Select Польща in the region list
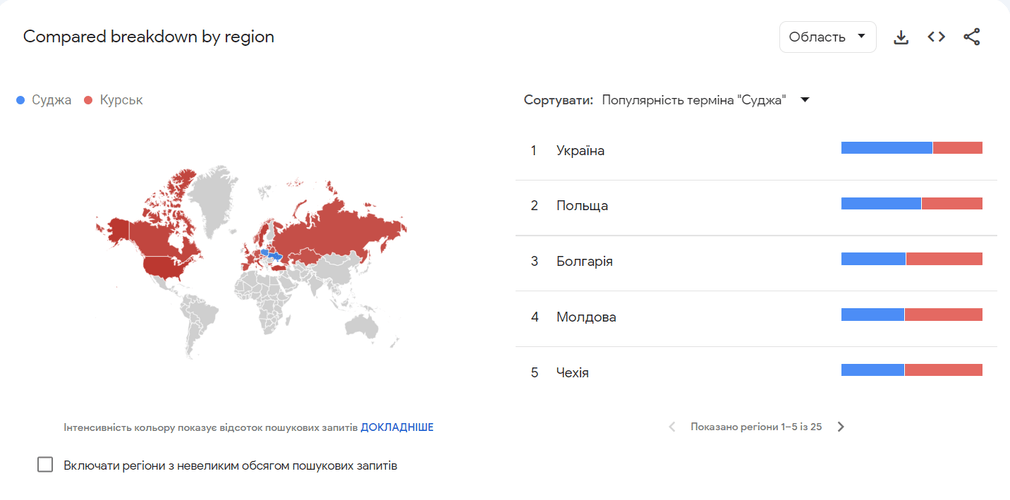 pos(582,205)
